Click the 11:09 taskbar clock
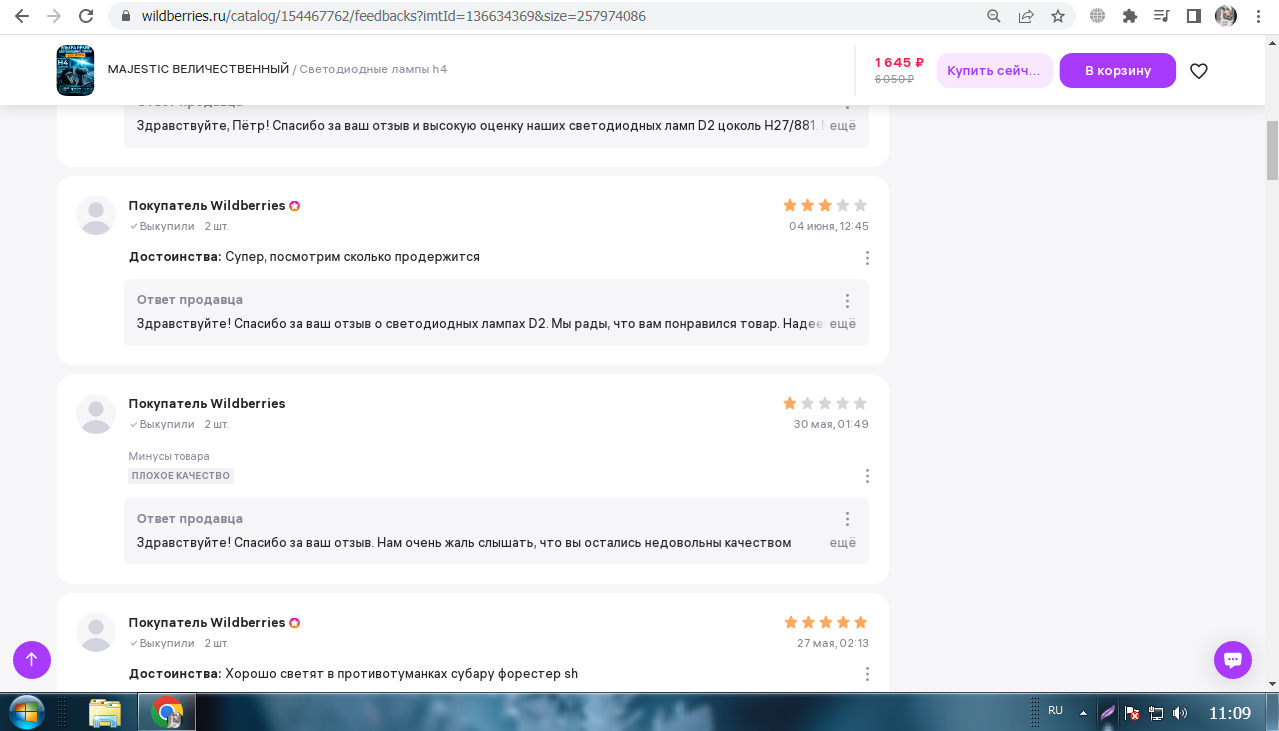The height and width of the screenshot is (731, 1279). (x=1230, y=713)
